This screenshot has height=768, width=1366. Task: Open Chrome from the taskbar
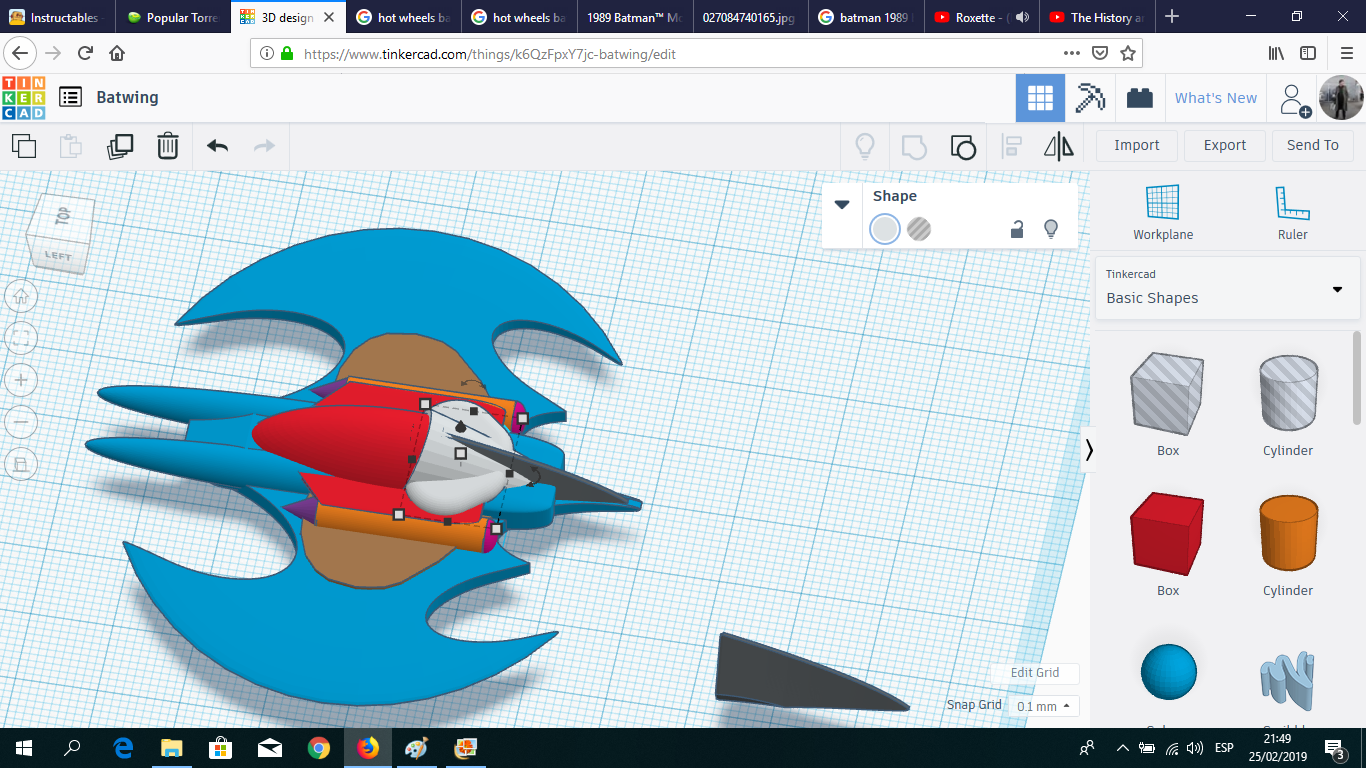coord(319,748)
